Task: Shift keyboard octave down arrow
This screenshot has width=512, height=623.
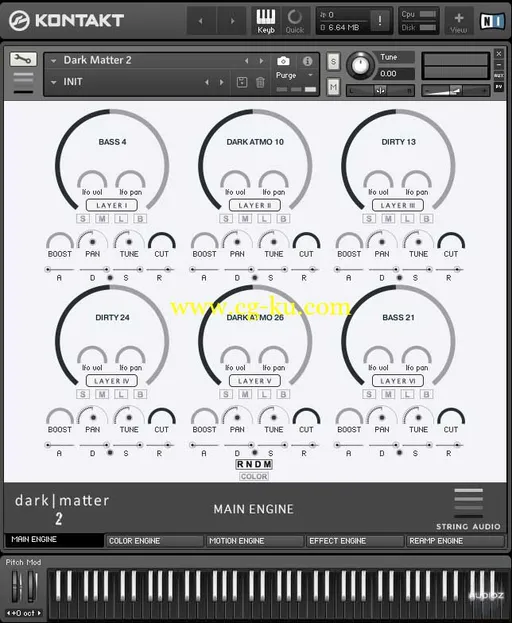Action: tap(9, 613)
